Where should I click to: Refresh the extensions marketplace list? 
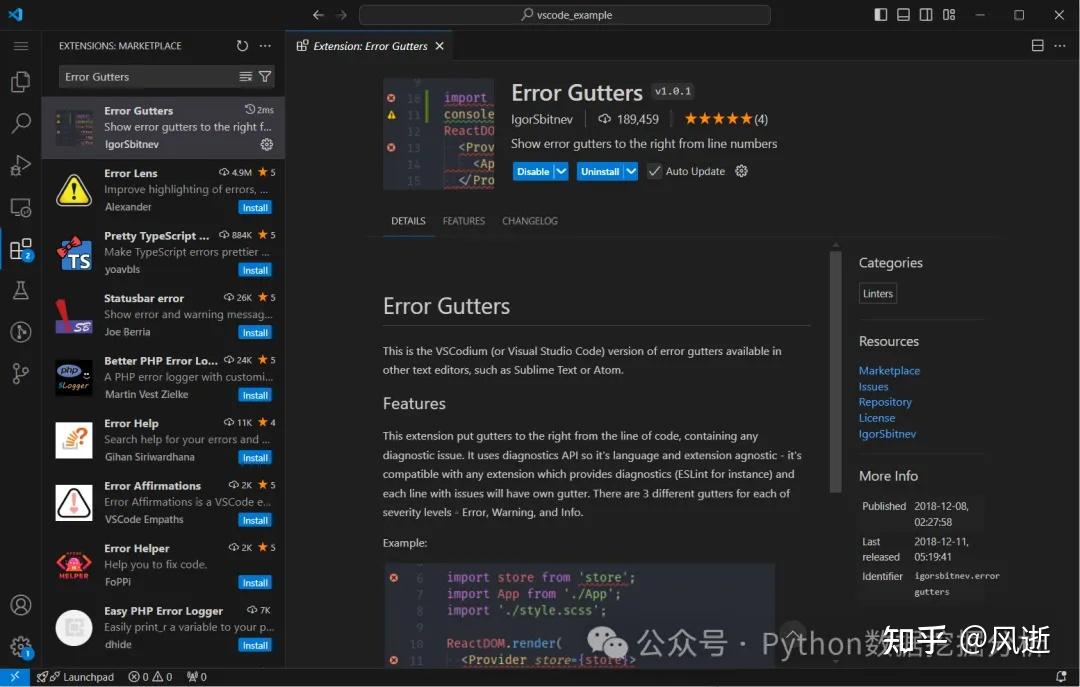click(242, 46)
